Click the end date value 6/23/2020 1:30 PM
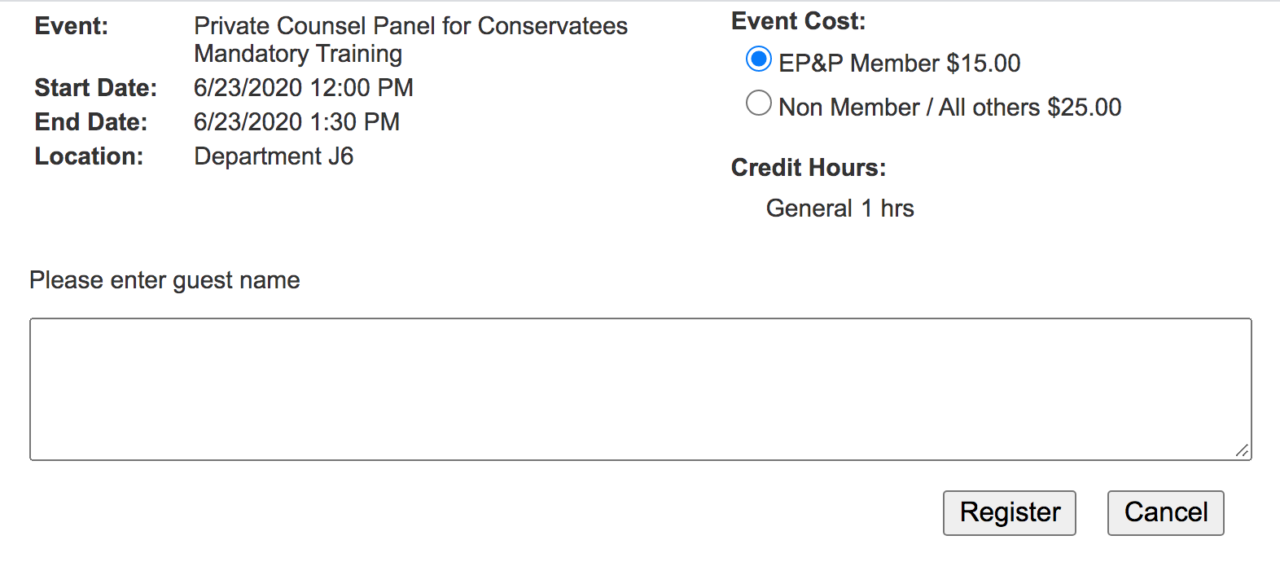 point(296,122)
